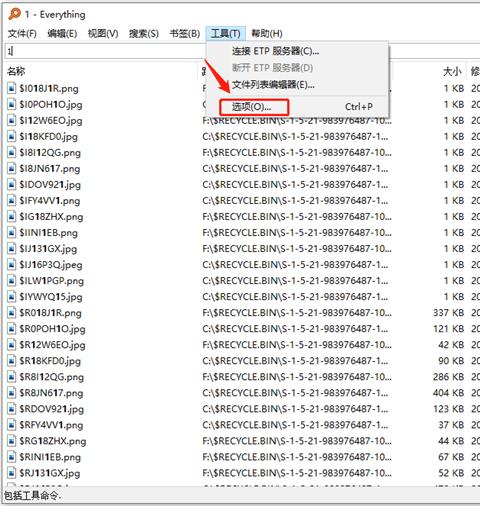This screenshot has height=506, width=480.
Task: Click file icon of $IG18ZHX.png
Action: pos(12,216)
